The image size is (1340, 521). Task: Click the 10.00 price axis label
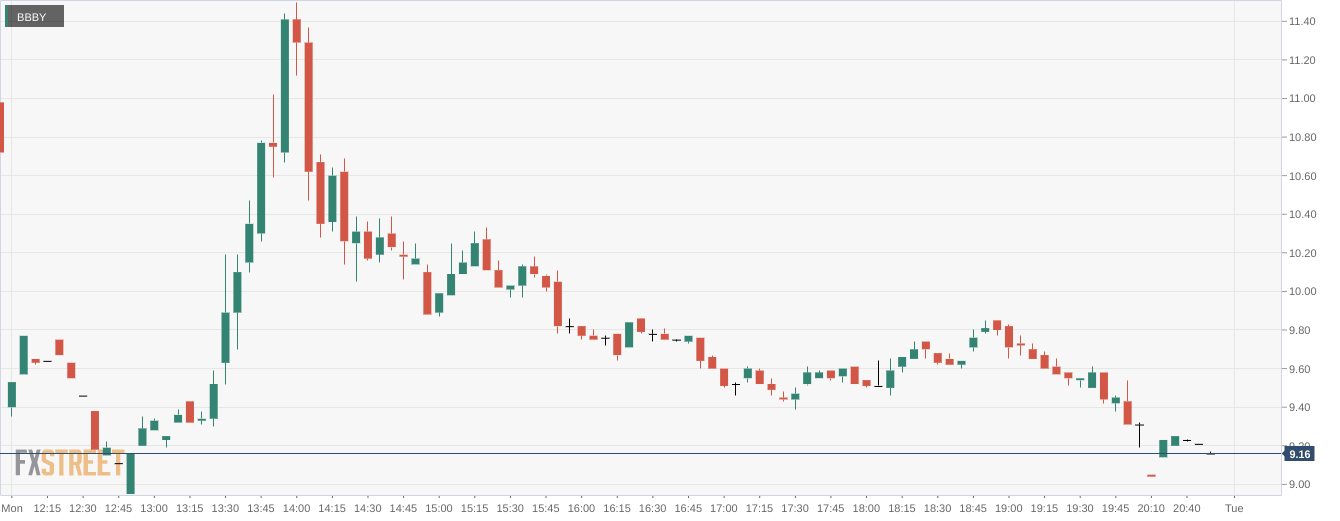[x=1301, y=292]
